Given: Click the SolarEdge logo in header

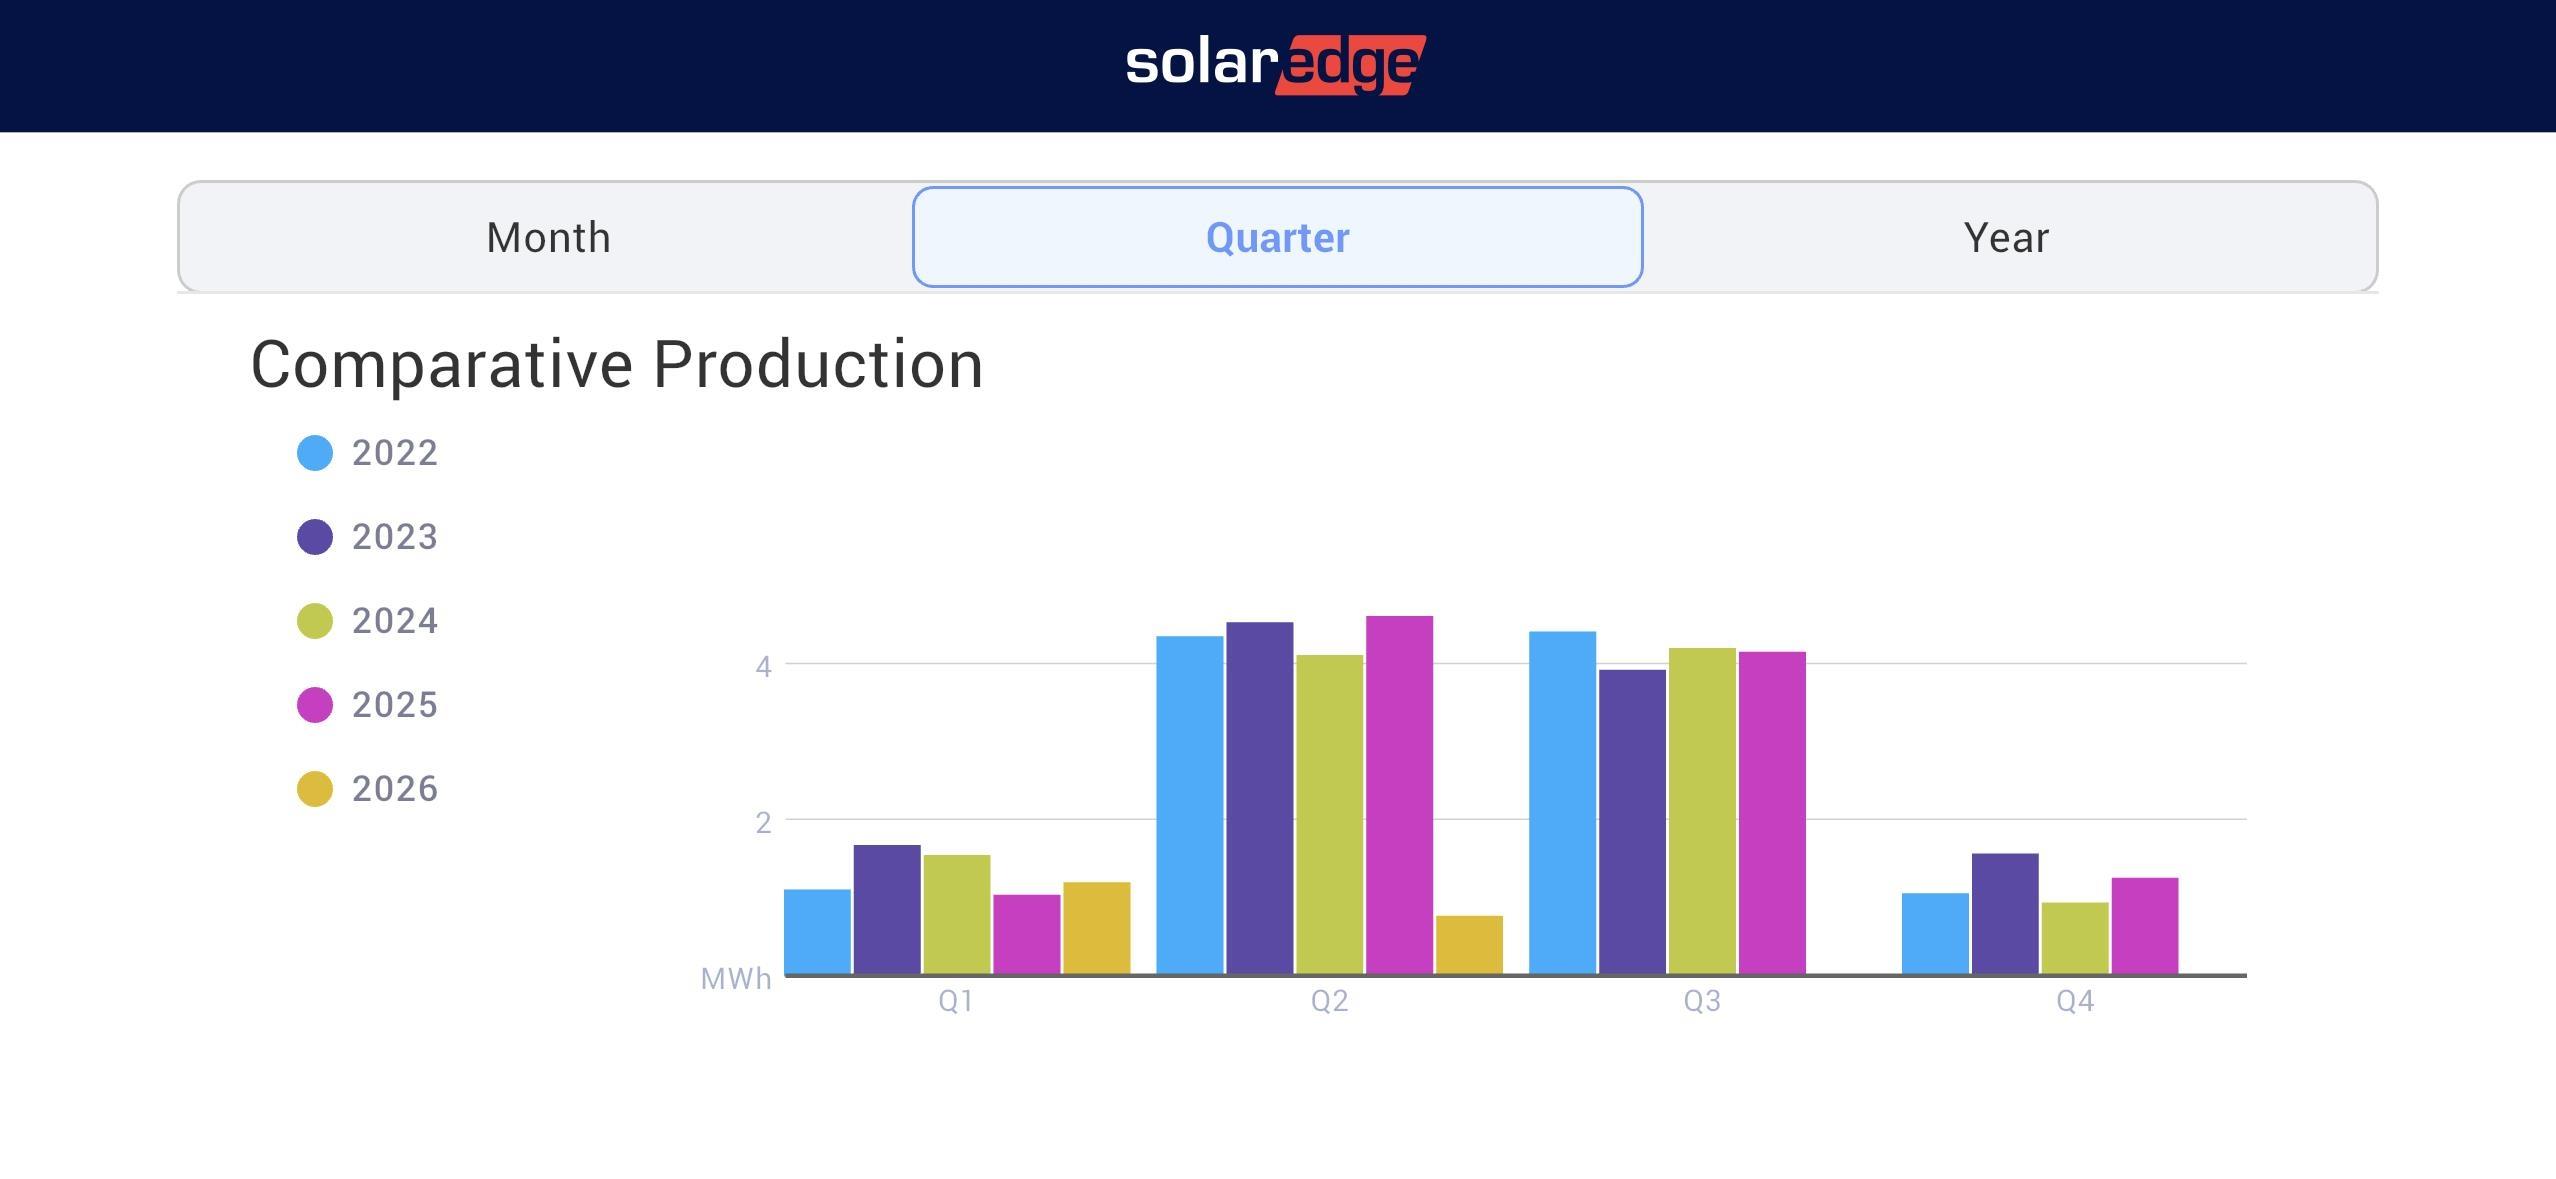Looking at the screenshot, I should pos(1276,64).
